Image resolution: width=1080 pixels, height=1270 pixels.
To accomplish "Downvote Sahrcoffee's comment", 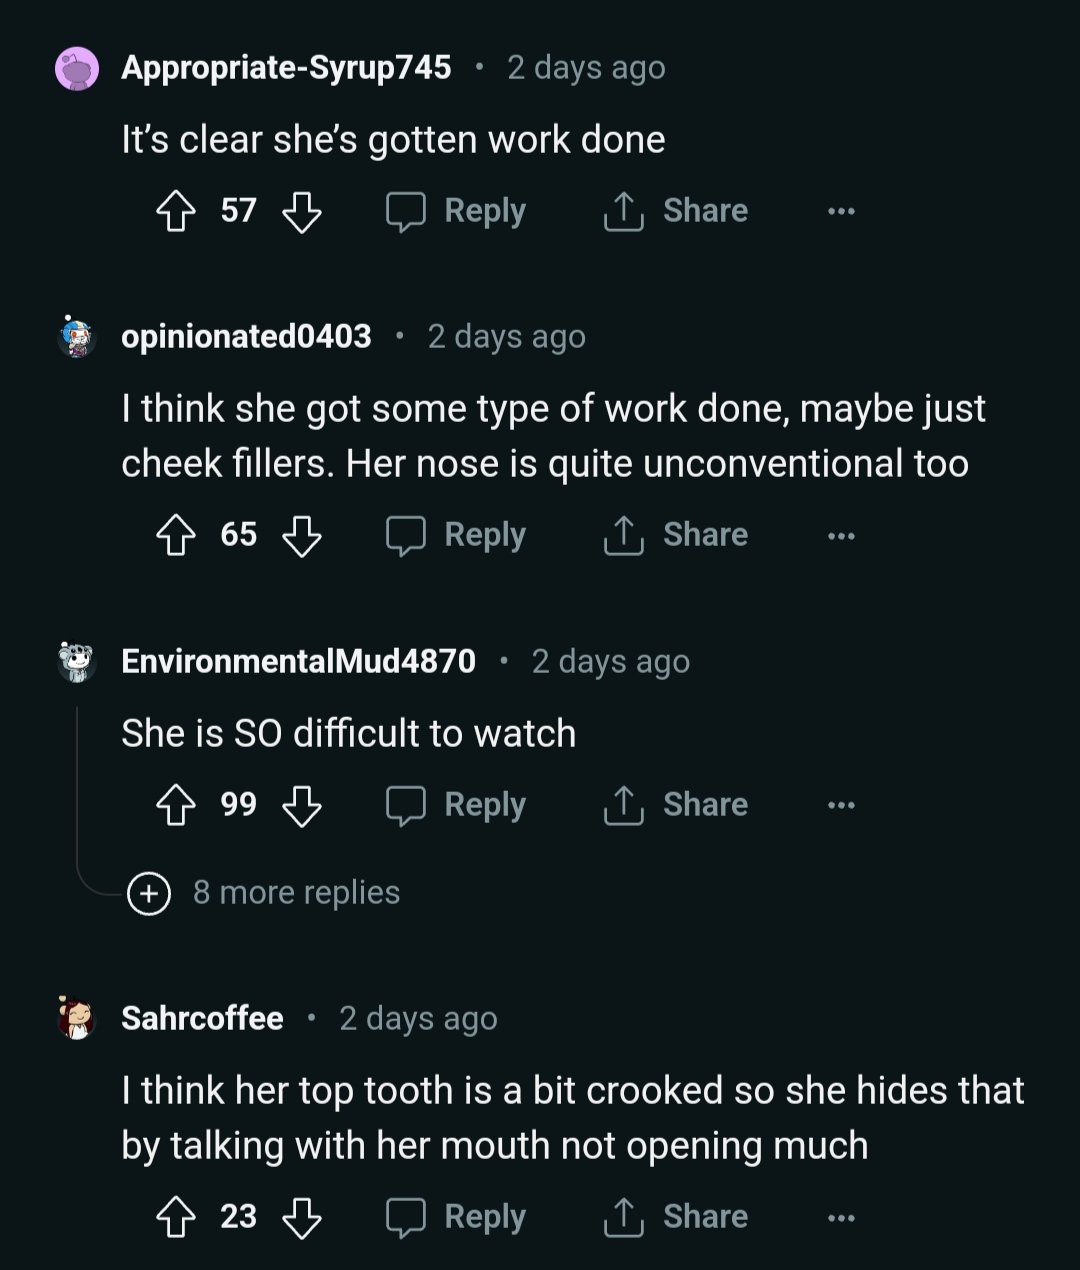I will click(x=301, y=1218).
